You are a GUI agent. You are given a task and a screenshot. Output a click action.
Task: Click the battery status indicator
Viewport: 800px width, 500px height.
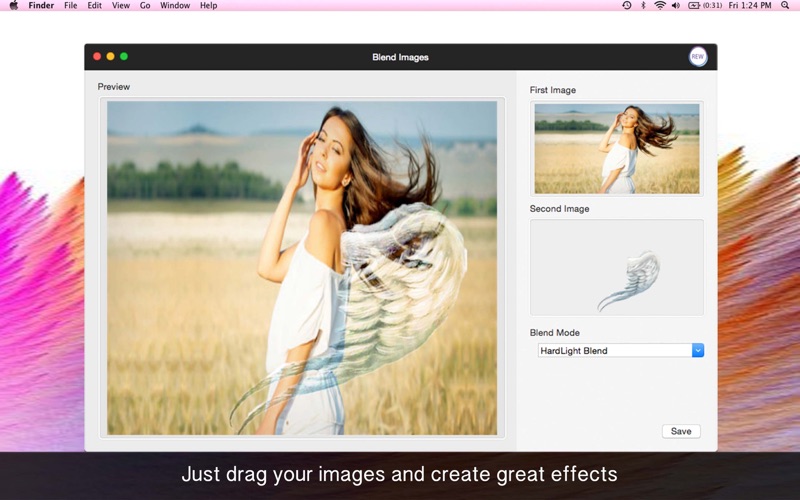click(705, 6)
